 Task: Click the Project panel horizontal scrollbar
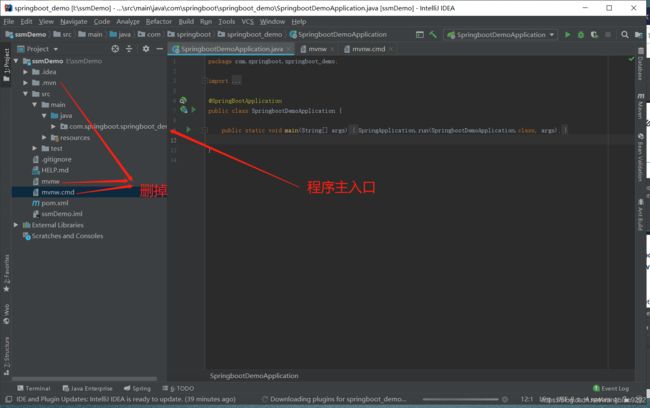[84, 379]
